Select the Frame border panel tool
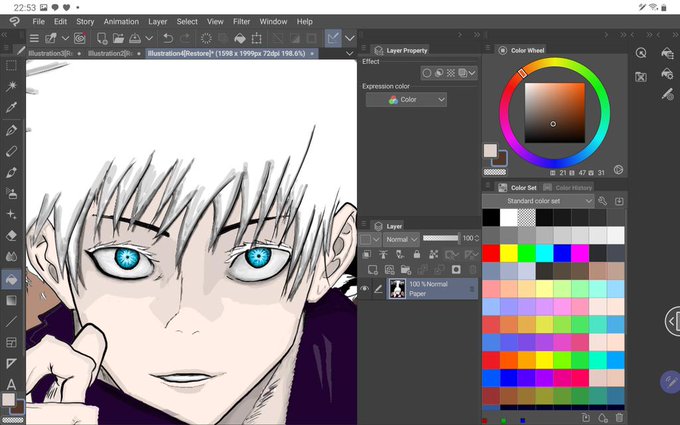 click(11, 343)
